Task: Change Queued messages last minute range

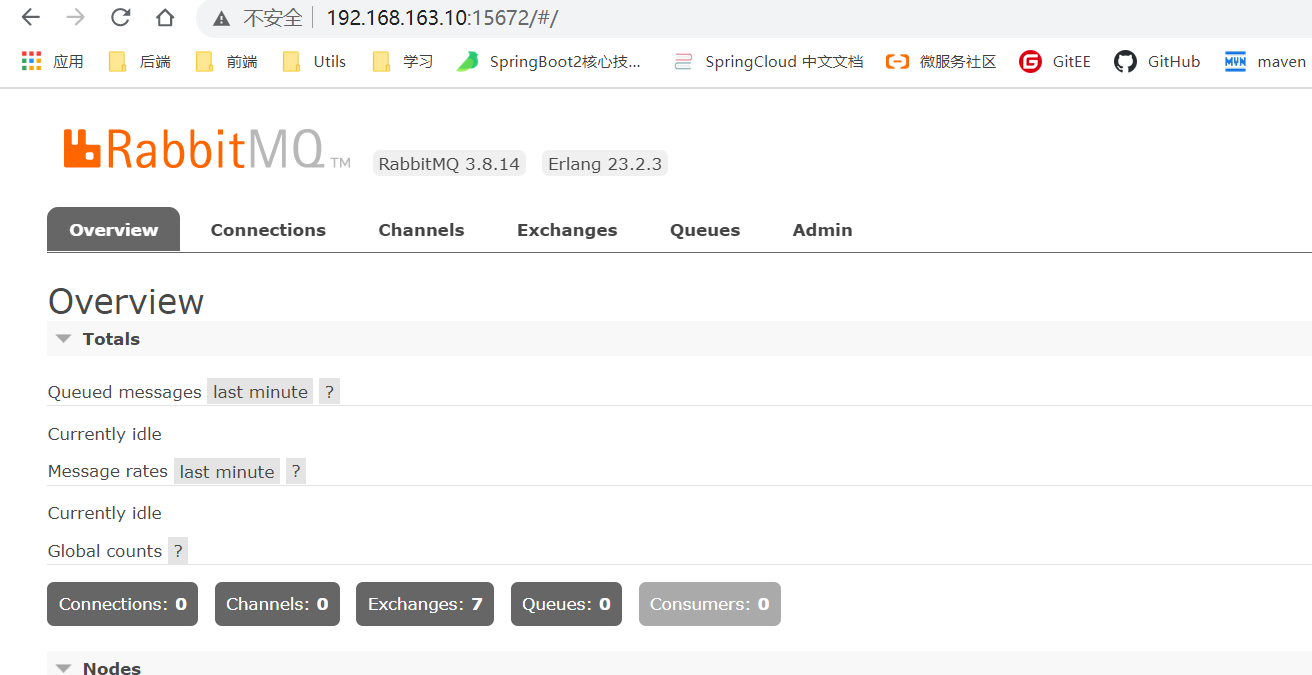Action: [x=260, y=392]
